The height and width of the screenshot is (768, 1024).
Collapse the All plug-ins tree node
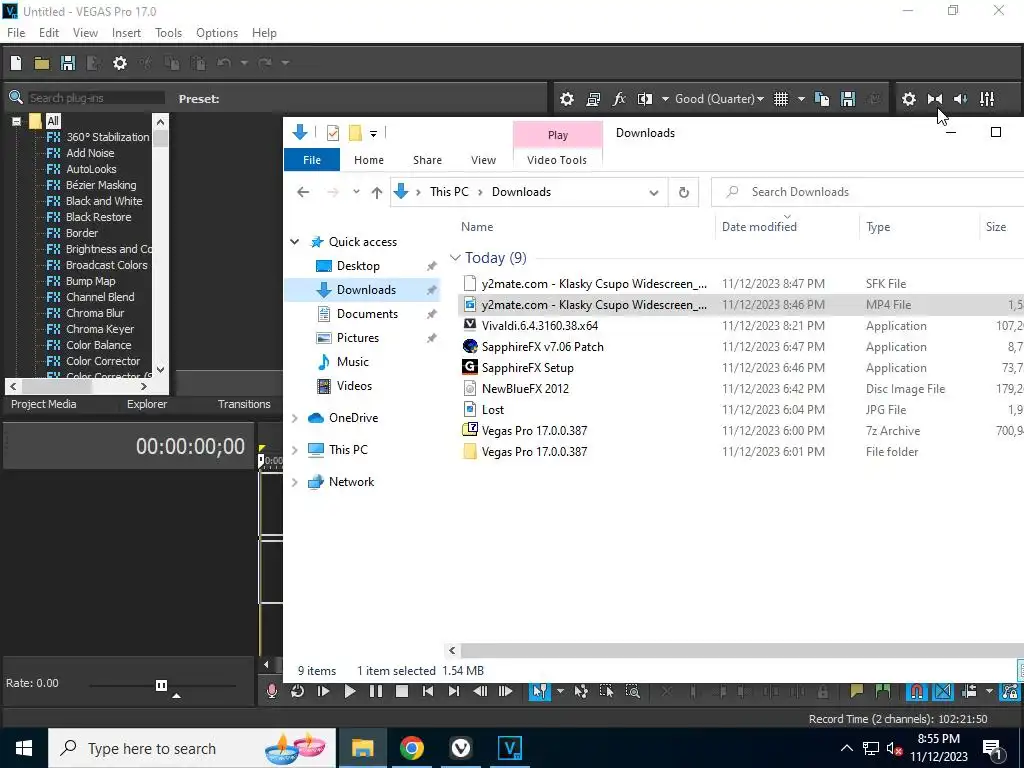click(x=16, y=121)
